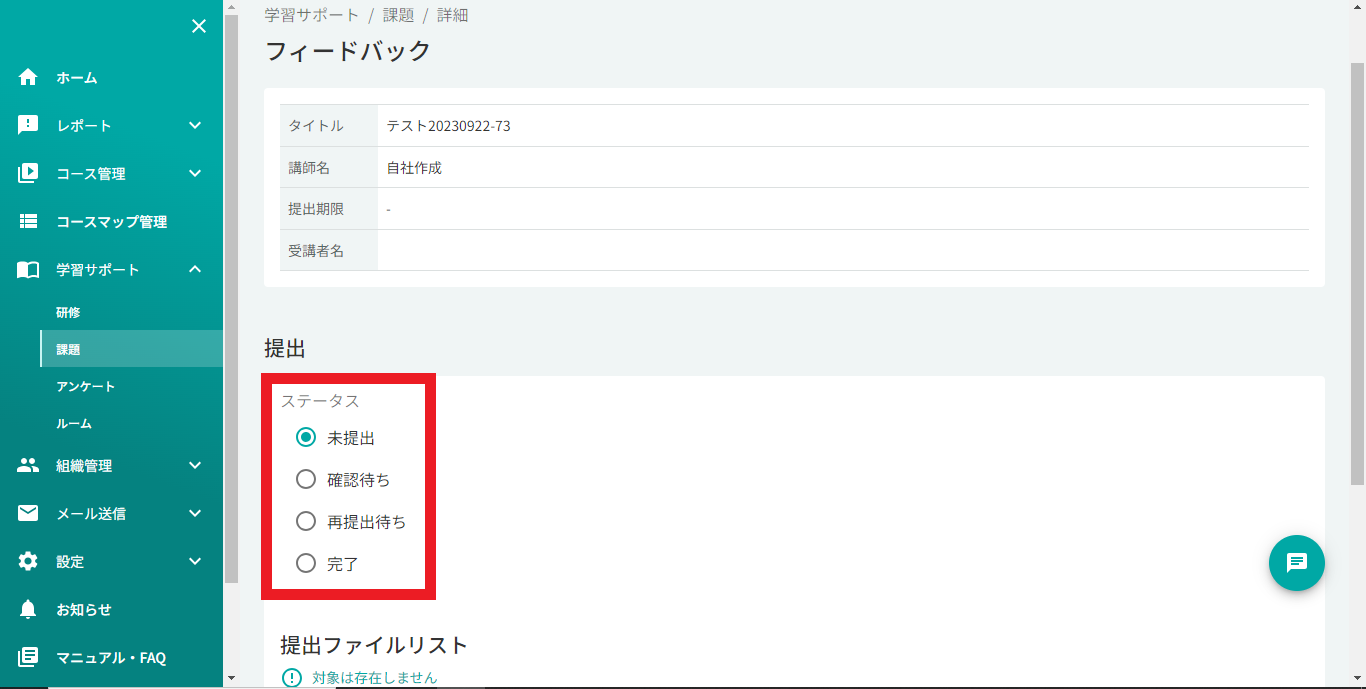
Task: Click the 設定 gear icon
Action: point(28,561)
